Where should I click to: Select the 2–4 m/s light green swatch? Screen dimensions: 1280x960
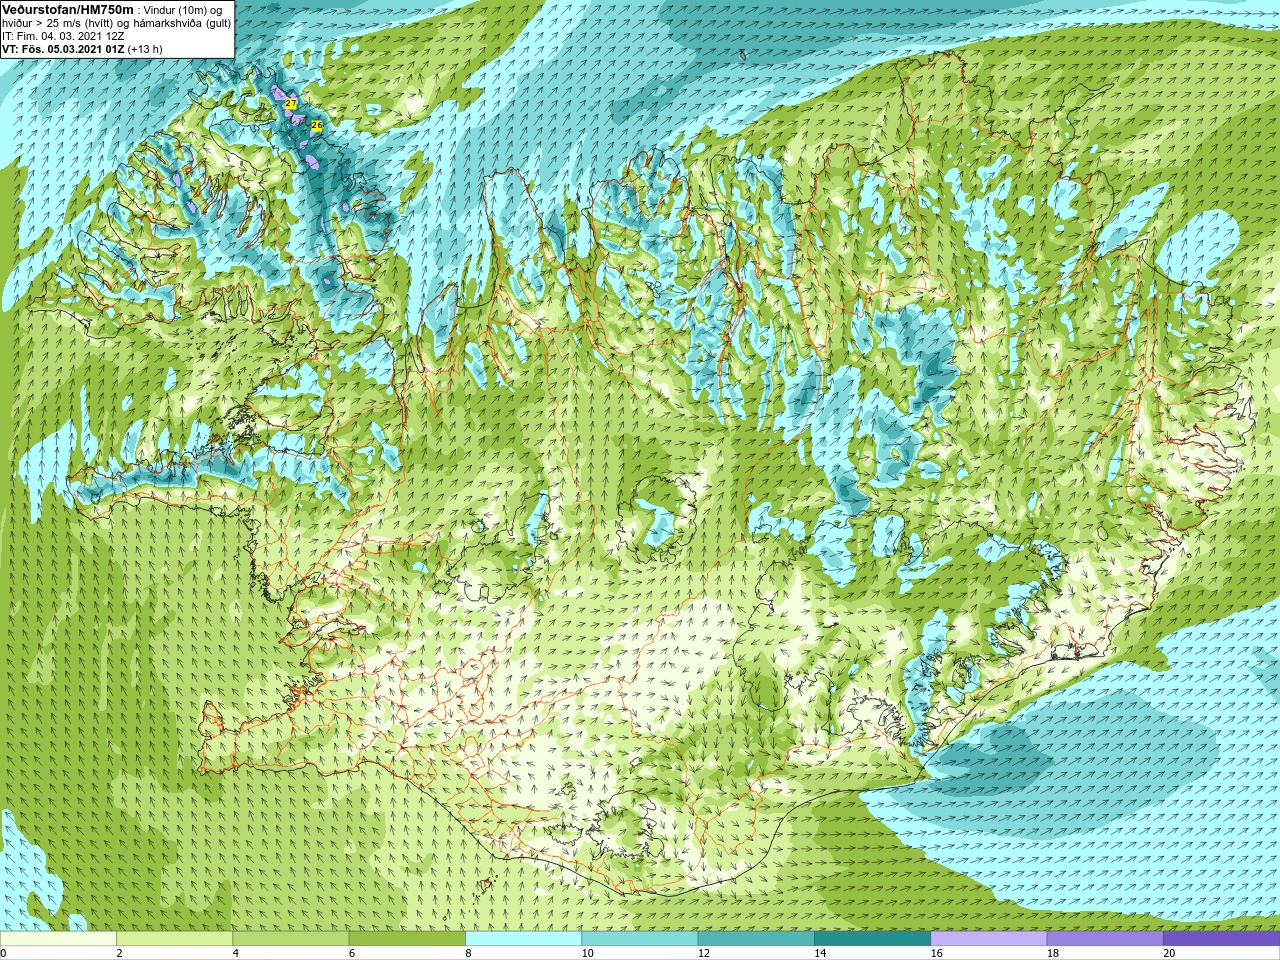(x=174, y=939)
